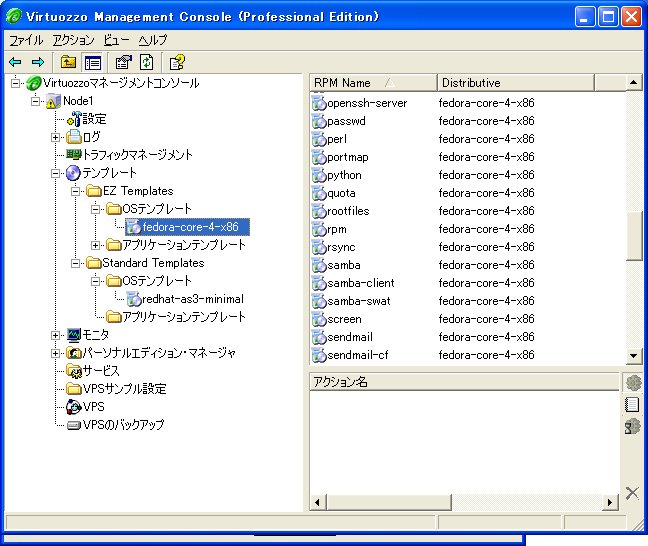Click actions pane scroll right arrow
This screenshot has width=648, height=546.
click(x=610, y=503)
